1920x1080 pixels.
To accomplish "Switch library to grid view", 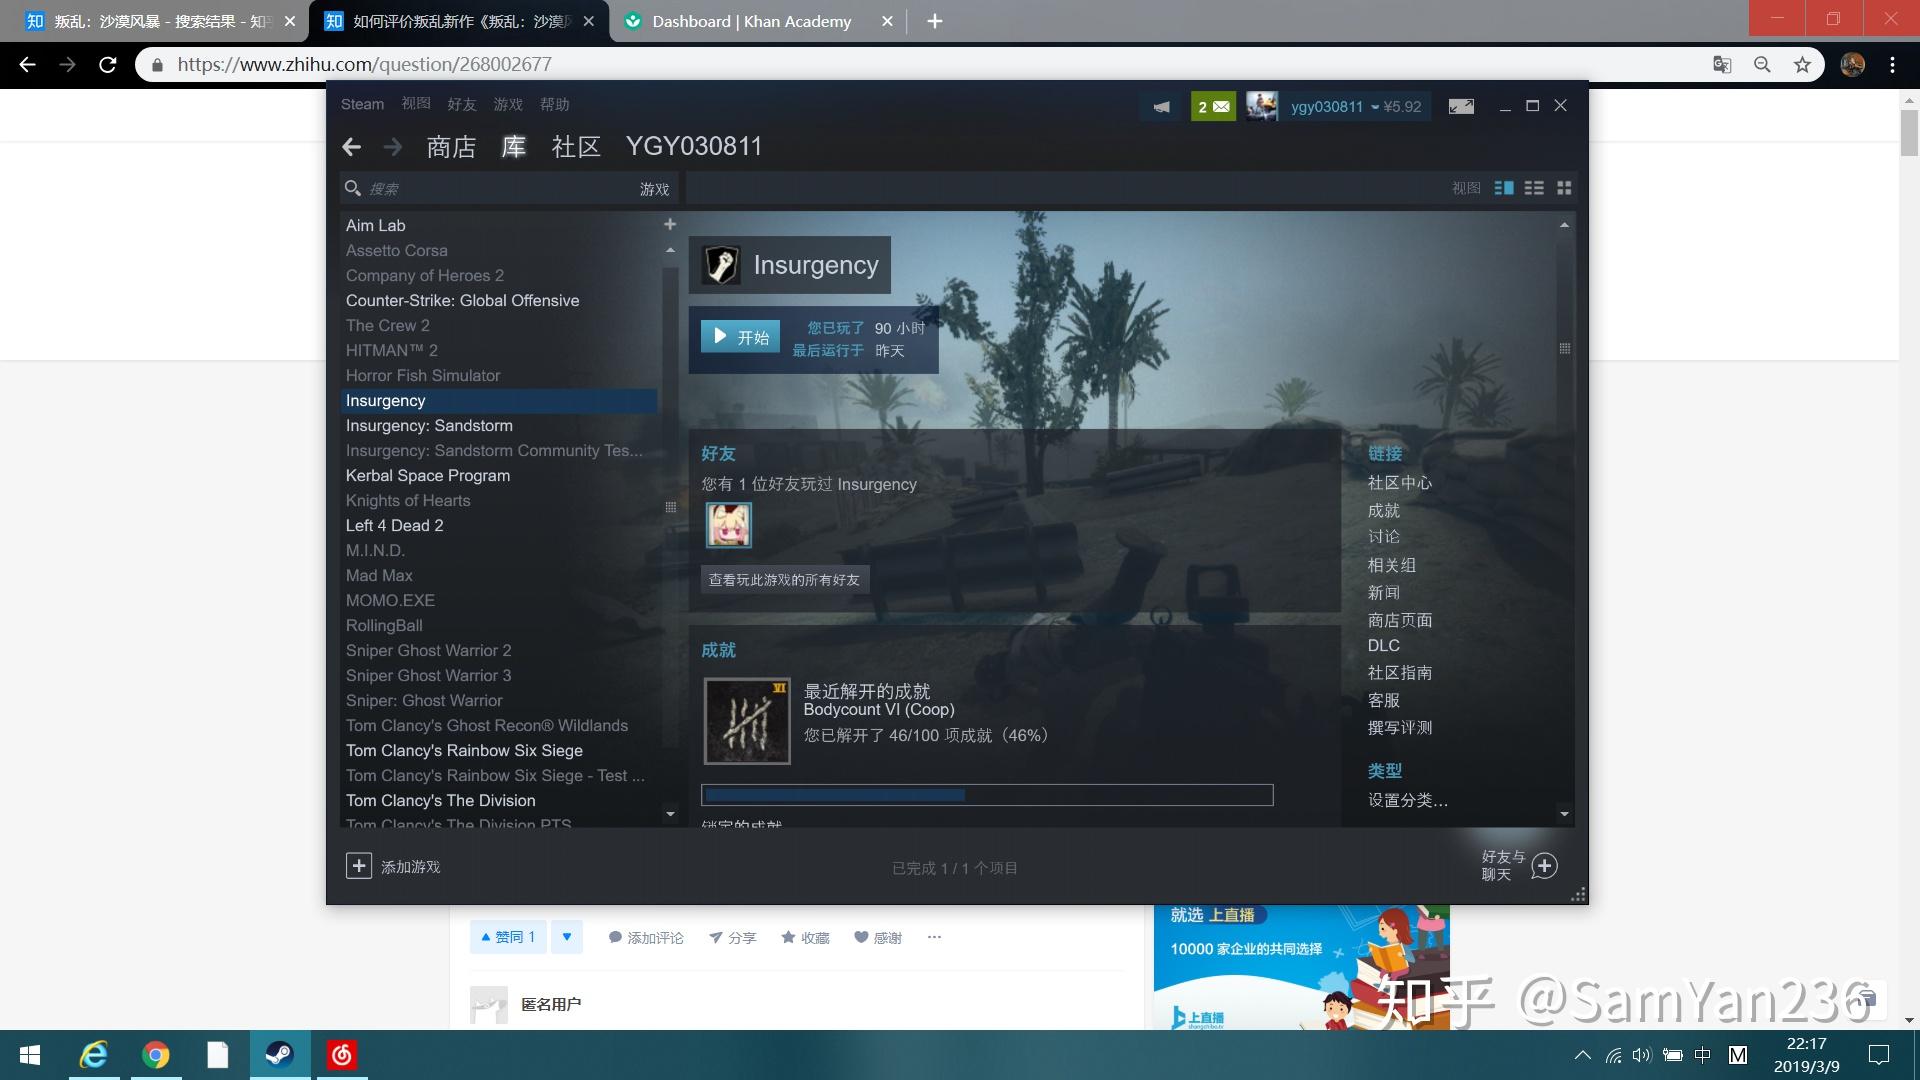I will tap(1564, 188).
